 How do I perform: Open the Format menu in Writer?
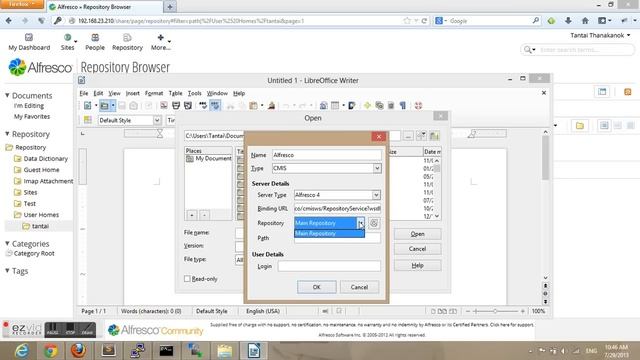pos(154,93)
